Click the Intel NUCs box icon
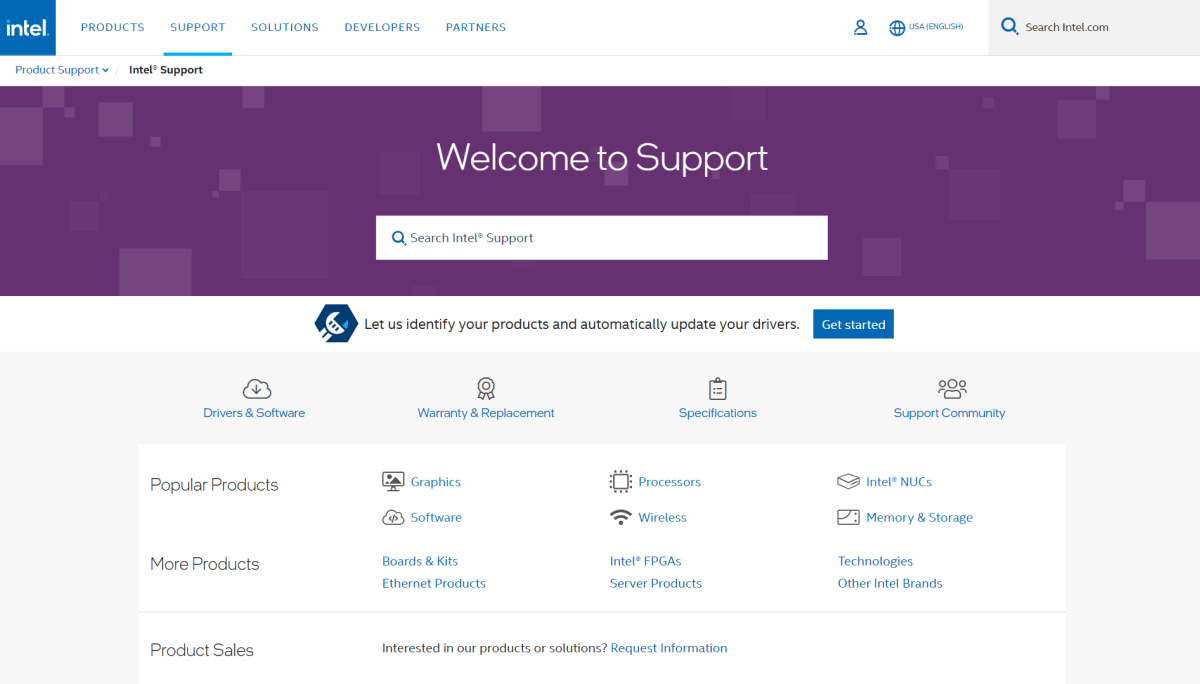The width and height of the screenshot is (1200, 684). (x=848, y=482)
